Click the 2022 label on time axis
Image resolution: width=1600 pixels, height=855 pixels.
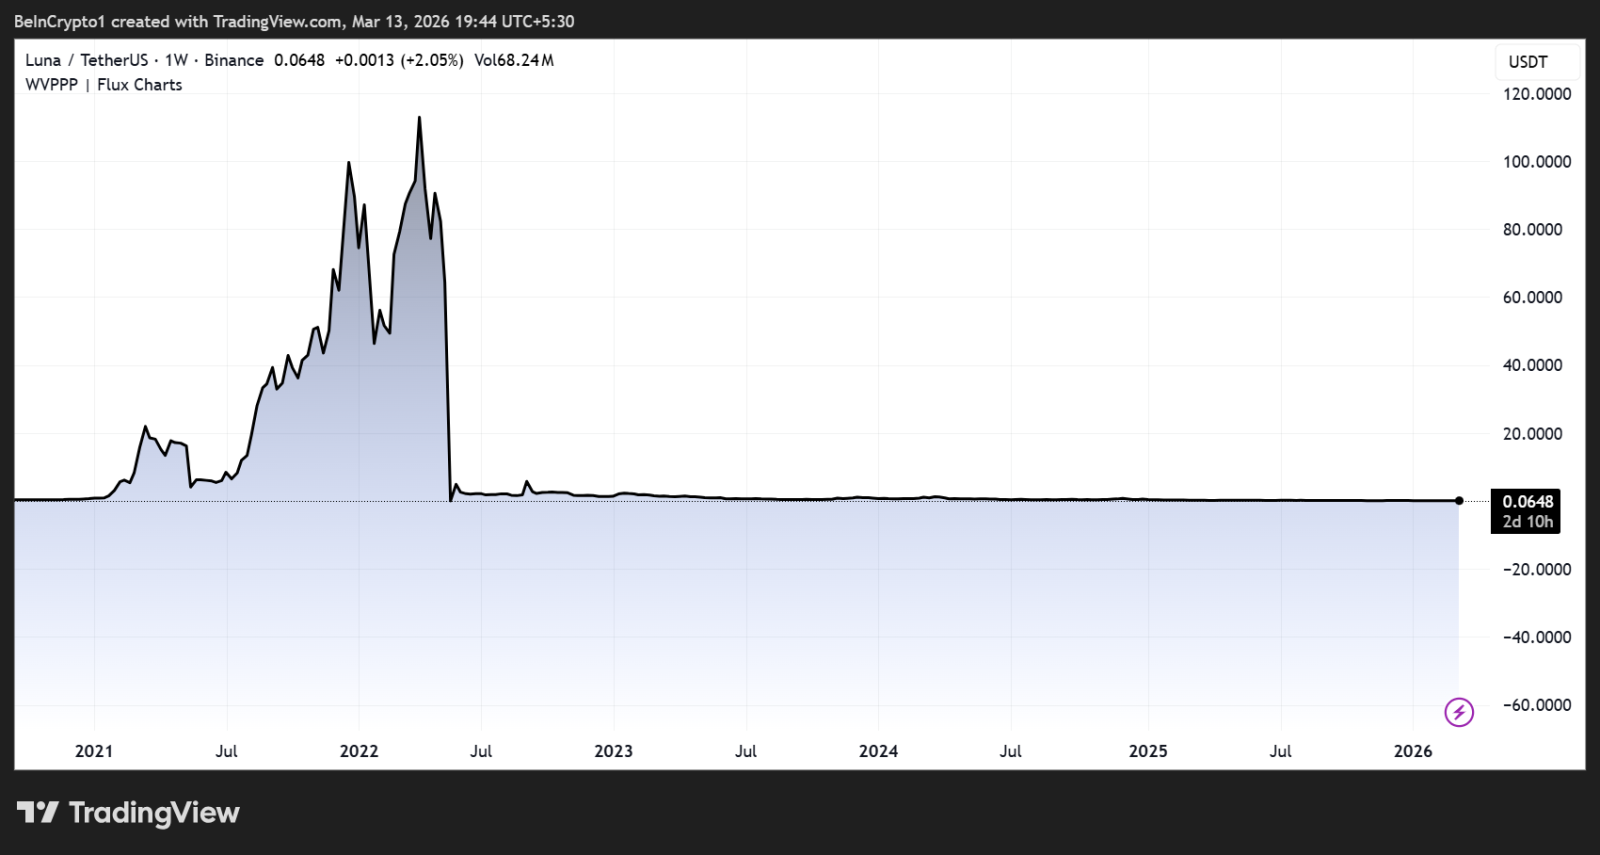click(x=359, y=751)
